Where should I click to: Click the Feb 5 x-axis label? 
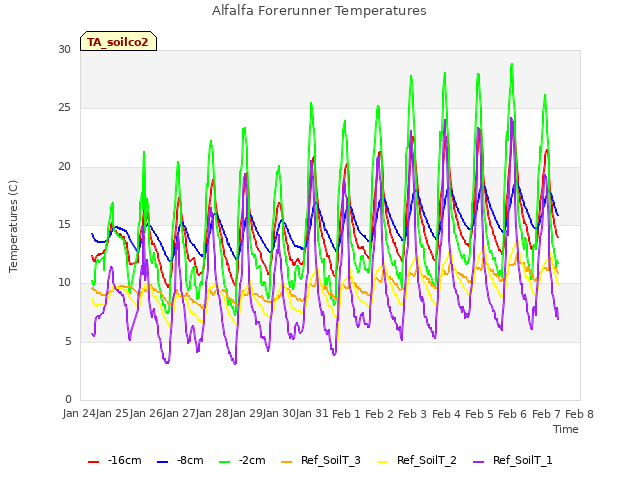pos(479,414)
